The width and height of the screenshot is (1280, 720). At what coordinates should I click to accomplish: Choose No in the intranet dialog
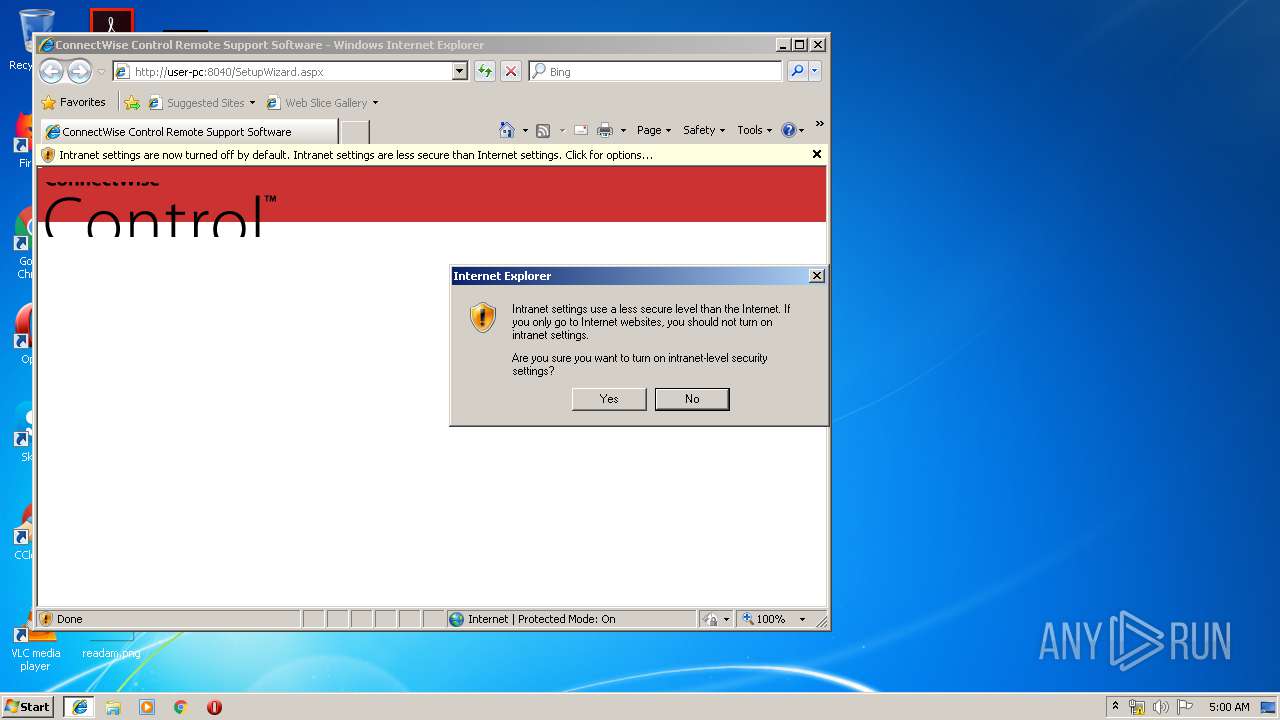pos(692,399)
